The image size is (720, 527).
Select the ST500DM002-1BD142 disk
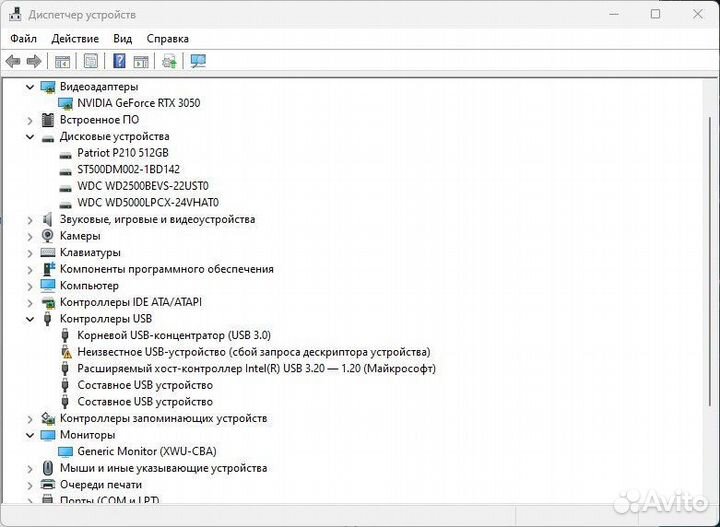129,169
